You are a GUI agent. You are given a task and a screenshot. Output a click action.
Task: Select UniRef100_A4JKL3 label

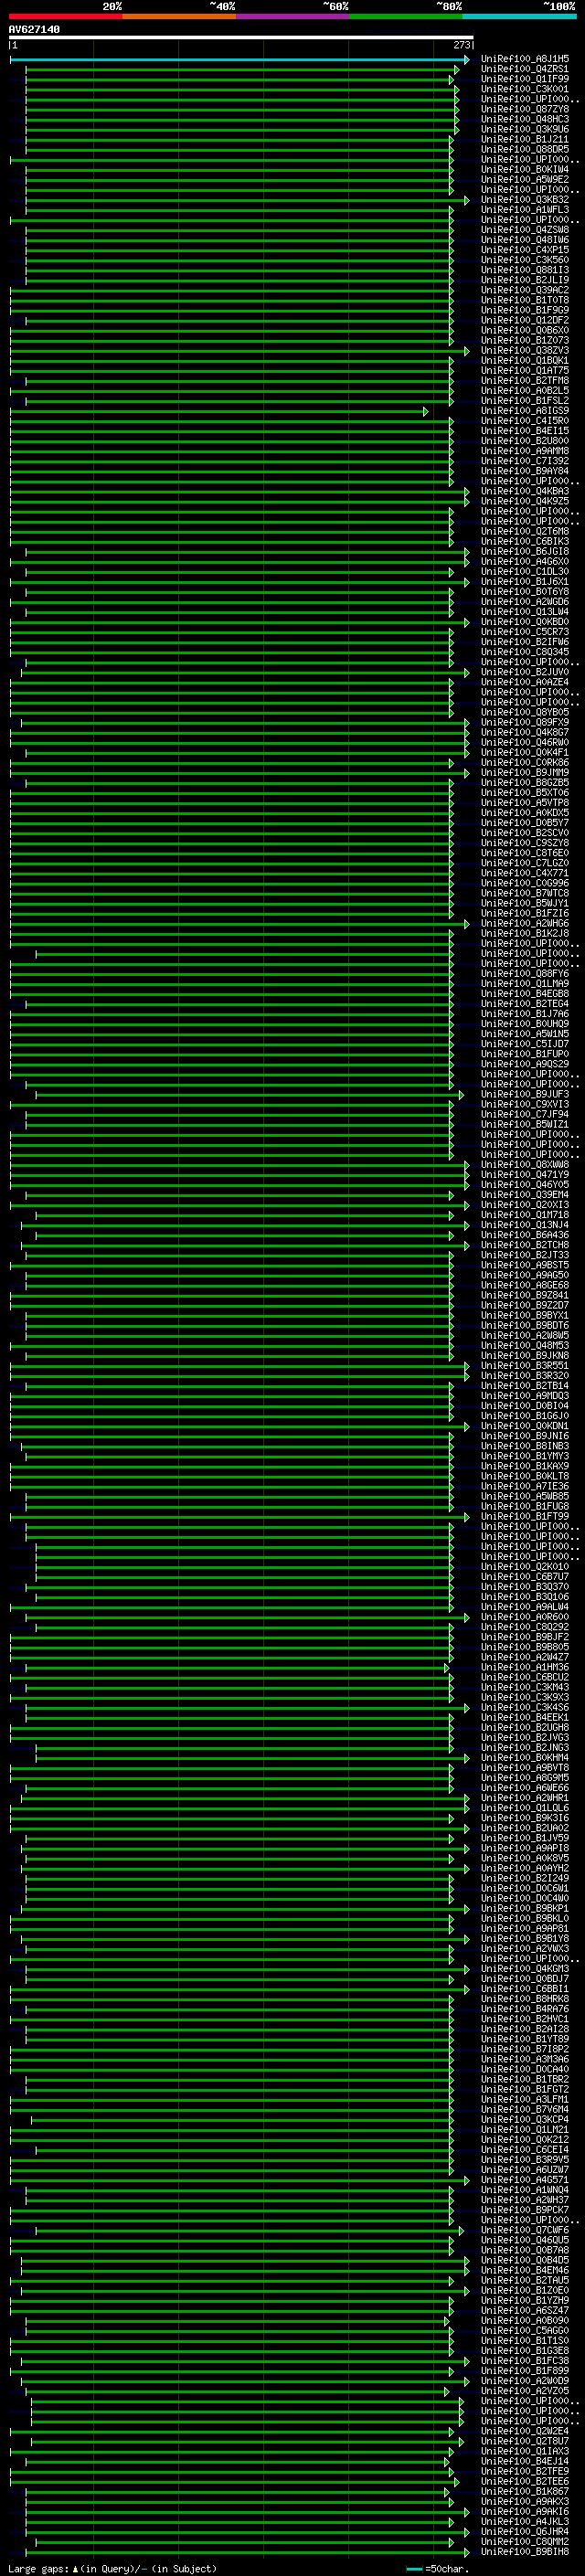pos(525,2521)
